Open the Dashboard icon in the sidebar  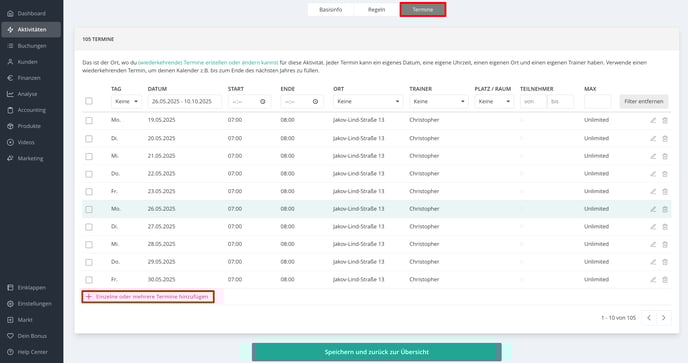[x=10, y=14]
